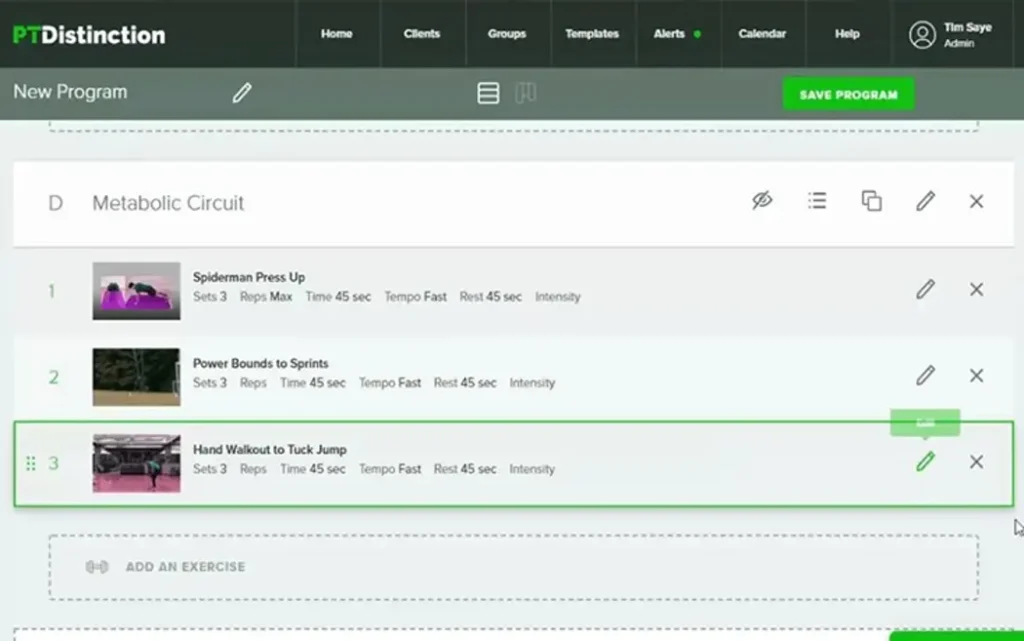Open the Clients menu item

tap(421, 34)
